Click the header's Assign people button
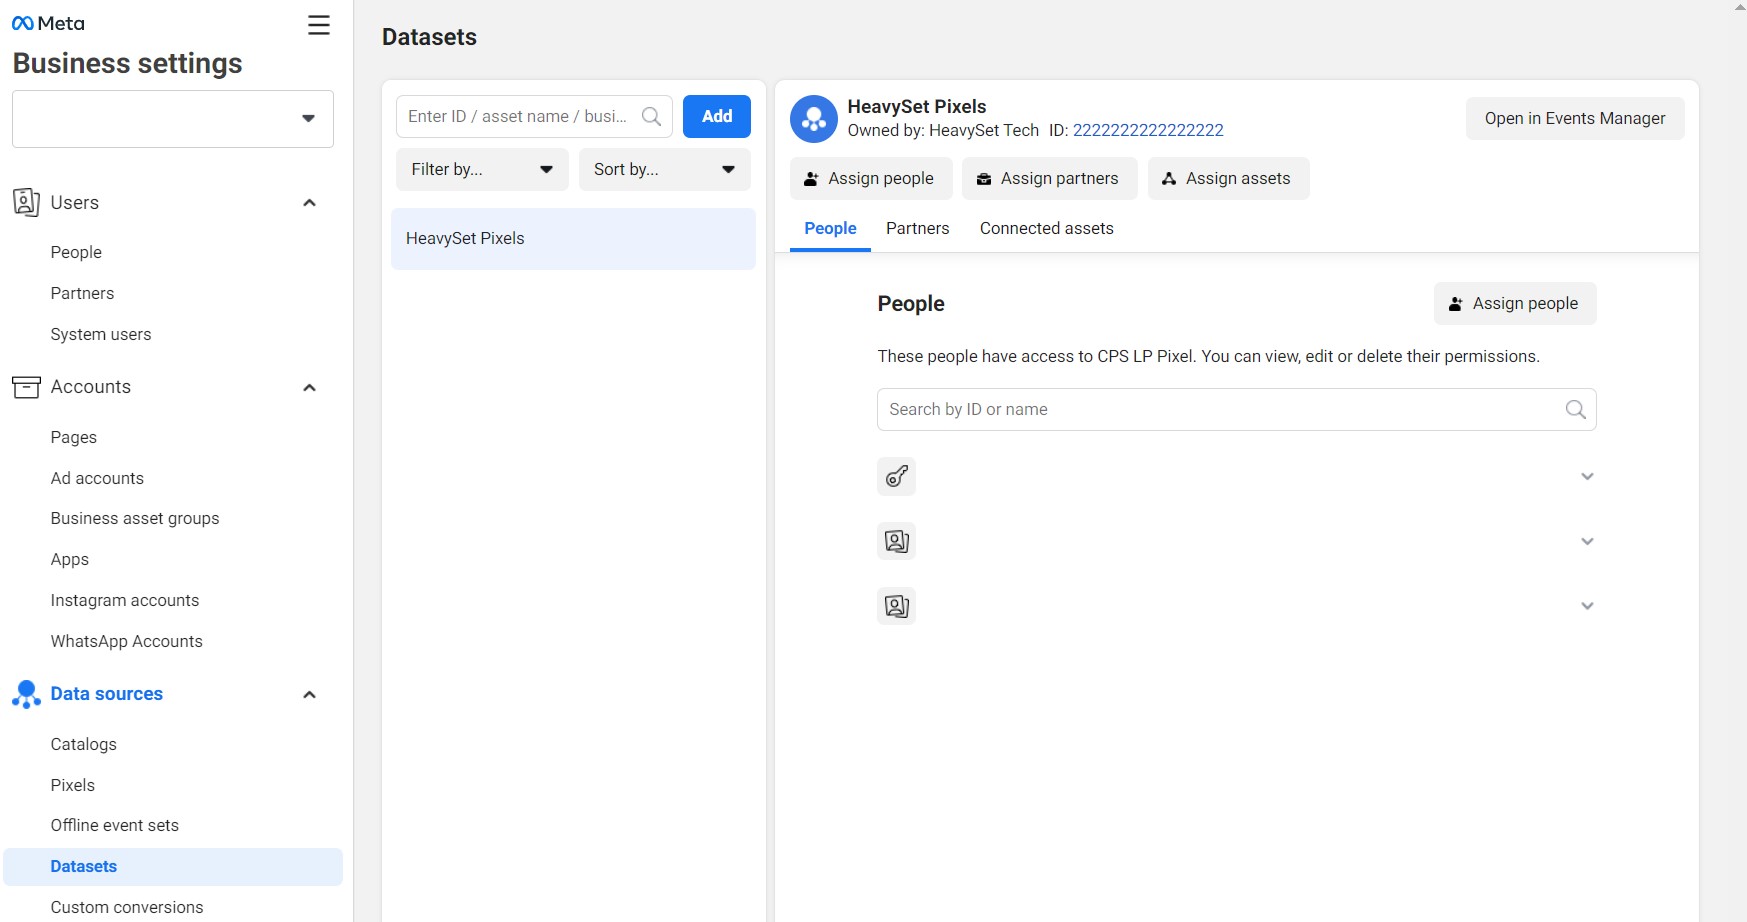1747x922 pixels. point(871,178)
